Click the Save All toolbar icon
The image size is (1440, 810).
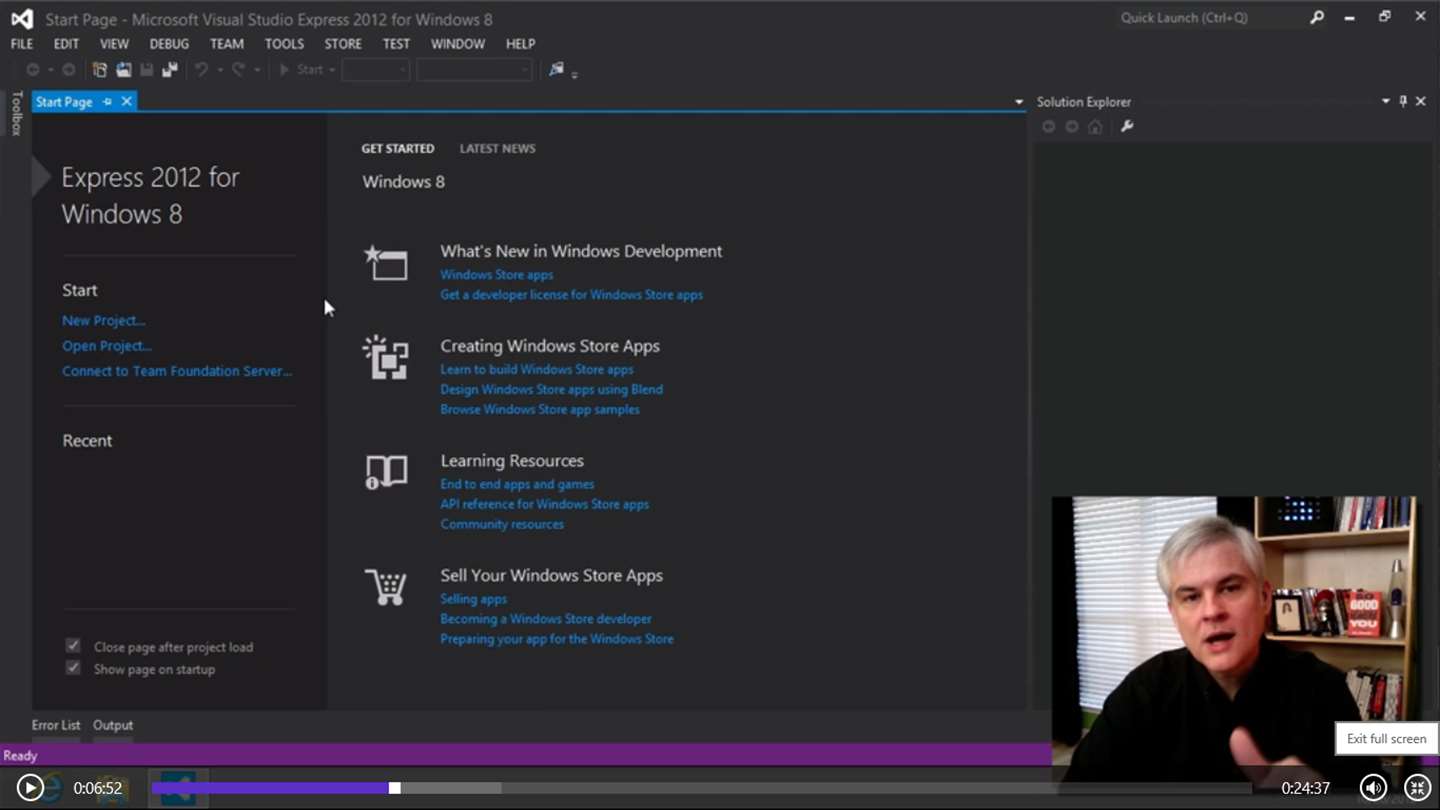click(x=170, y=70)
